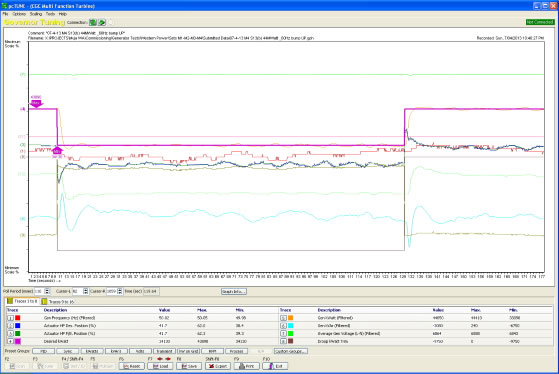Open the File menu
The width and height of the screenshot is (559, 374).
[x=5, y=14]
